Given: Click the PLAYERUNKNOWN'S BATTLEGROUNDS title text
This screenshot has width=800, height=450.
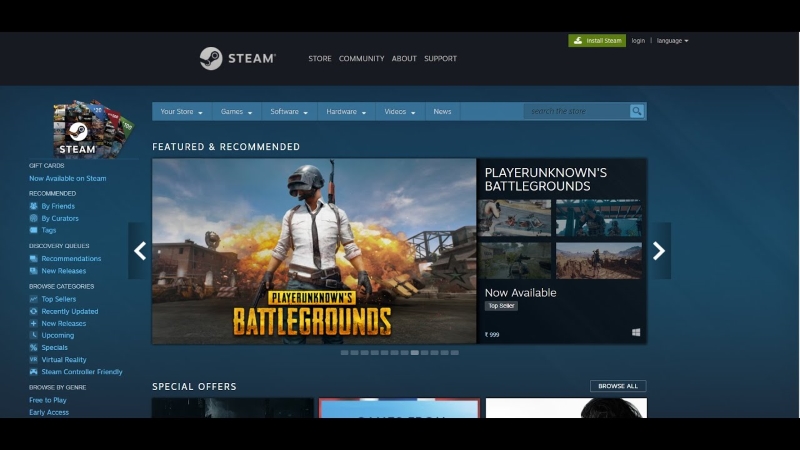Looking at the screenshot, I should 546,180.
